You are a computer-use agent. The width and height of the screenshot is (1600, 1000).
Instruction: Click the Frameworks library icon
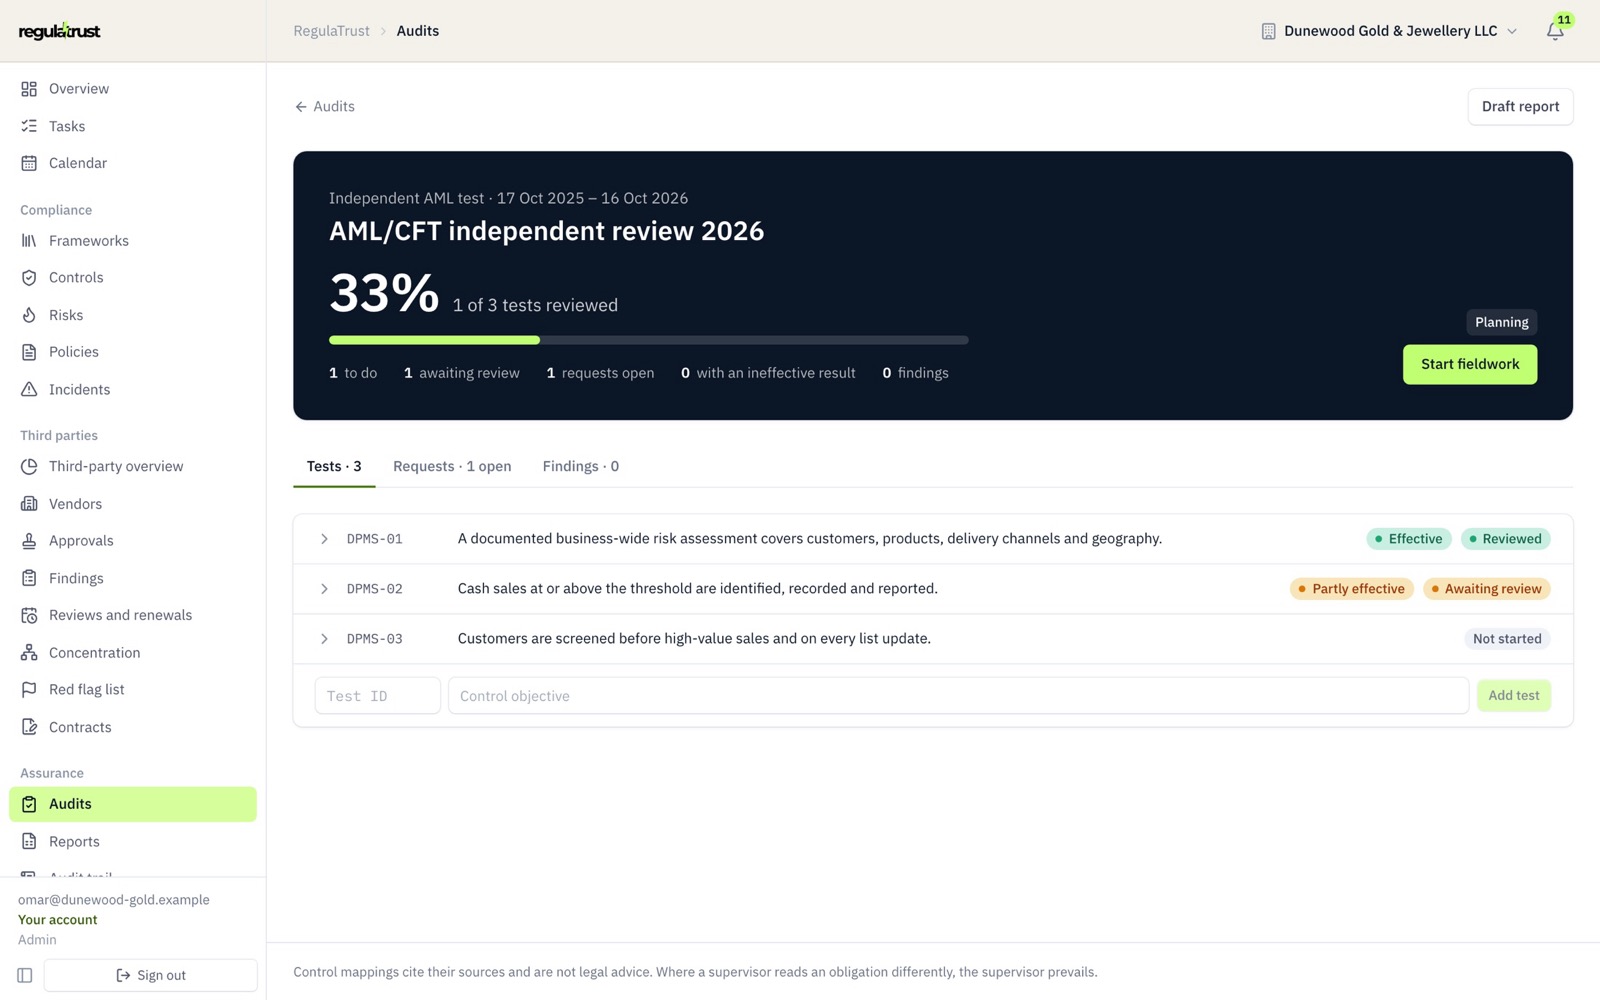point(29,241)
